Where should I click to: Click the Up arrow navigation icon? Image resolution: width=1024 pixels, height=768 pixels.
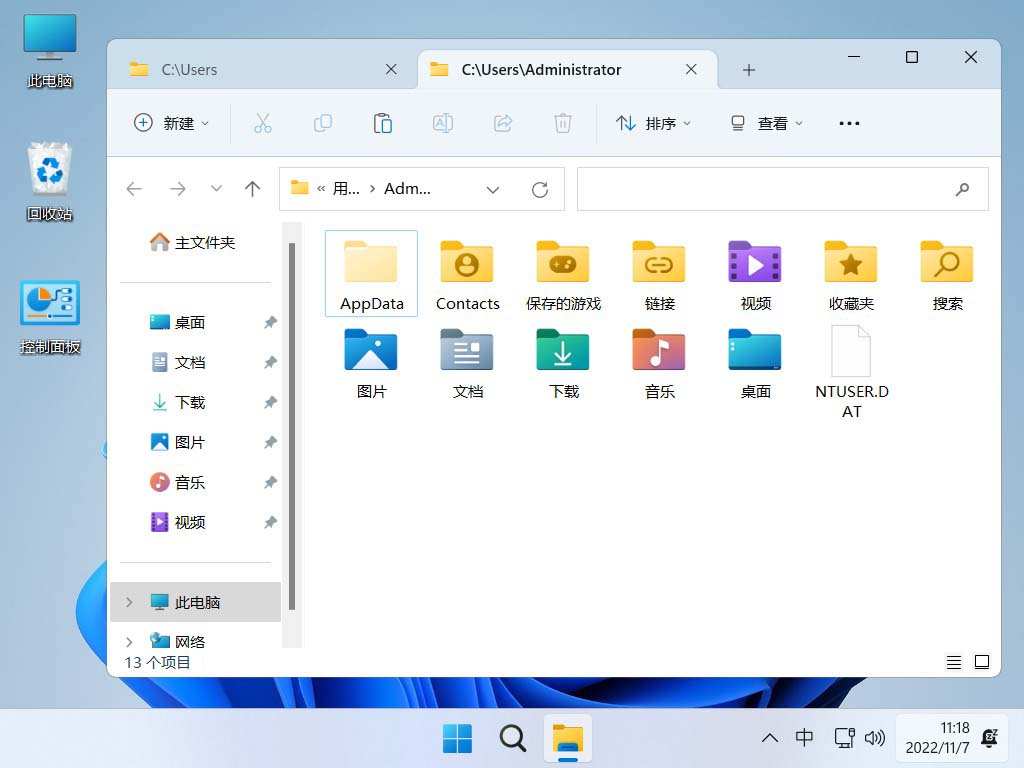(253, 189)
